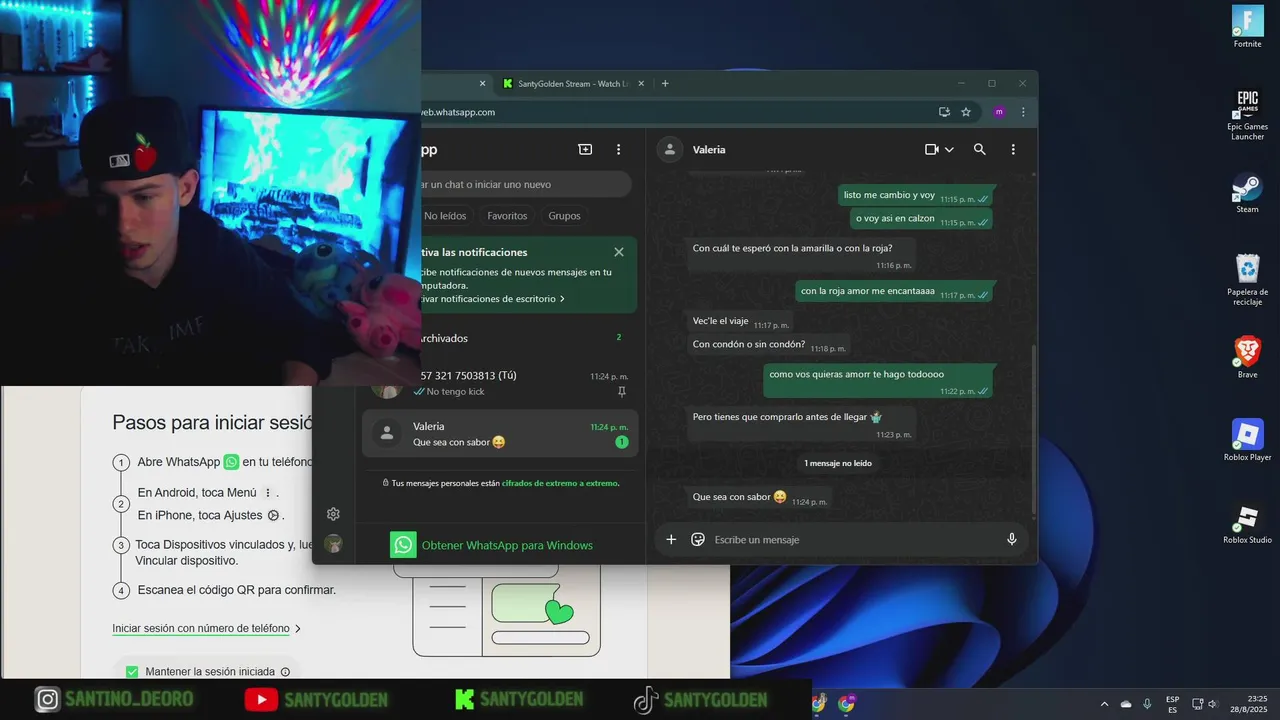Open the Valeria chat in the list
Viewport: 1280px width, 720px height.
click(x=500, y=433)
